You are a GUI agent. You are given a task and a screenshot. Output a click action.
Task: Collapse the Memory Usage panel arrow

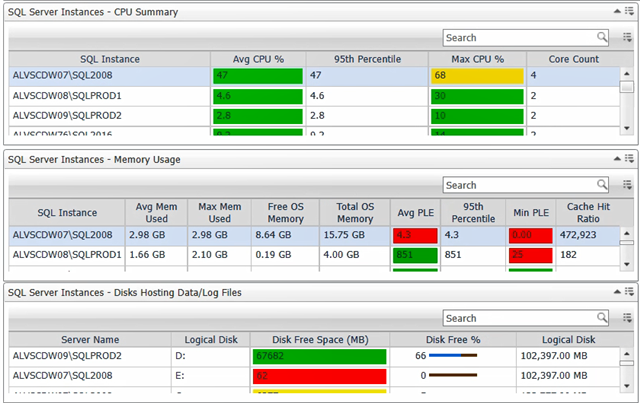click(x=618, y=159)
